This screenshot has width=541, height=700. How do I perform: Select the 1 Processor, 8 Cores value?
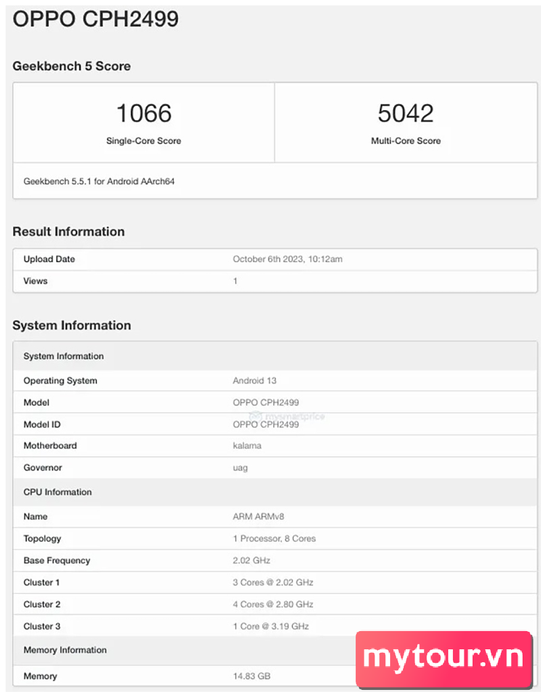(274, 538)
